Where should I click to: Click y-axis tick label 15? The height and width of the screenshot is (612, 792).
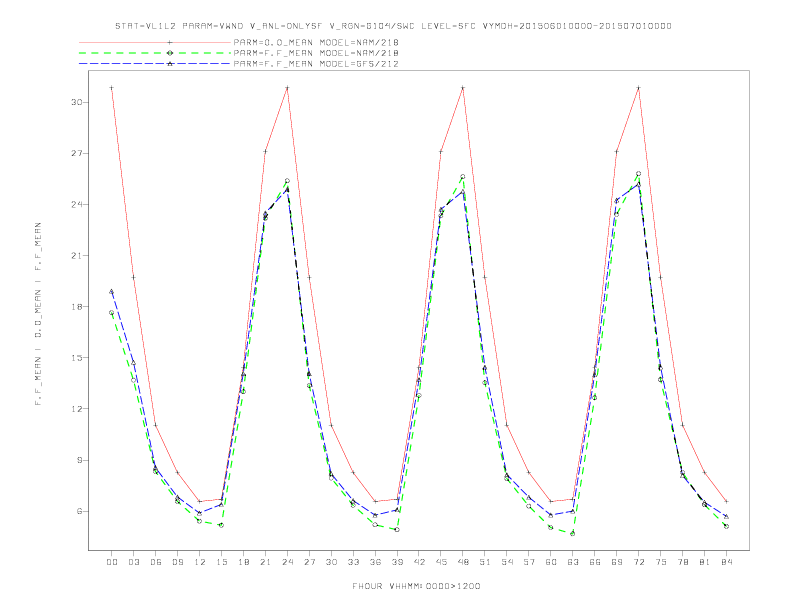tap(76, 358)
